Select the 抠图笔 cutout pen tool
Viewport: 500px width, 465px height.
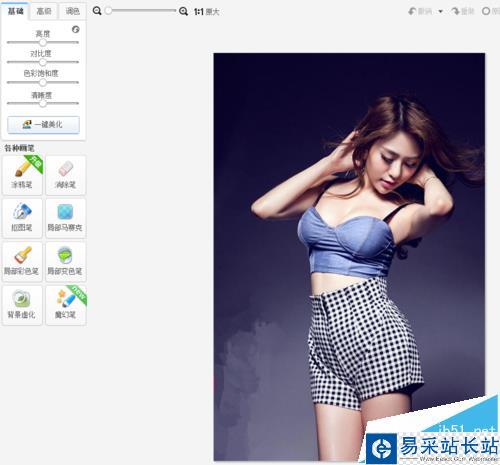click(22, 218)
